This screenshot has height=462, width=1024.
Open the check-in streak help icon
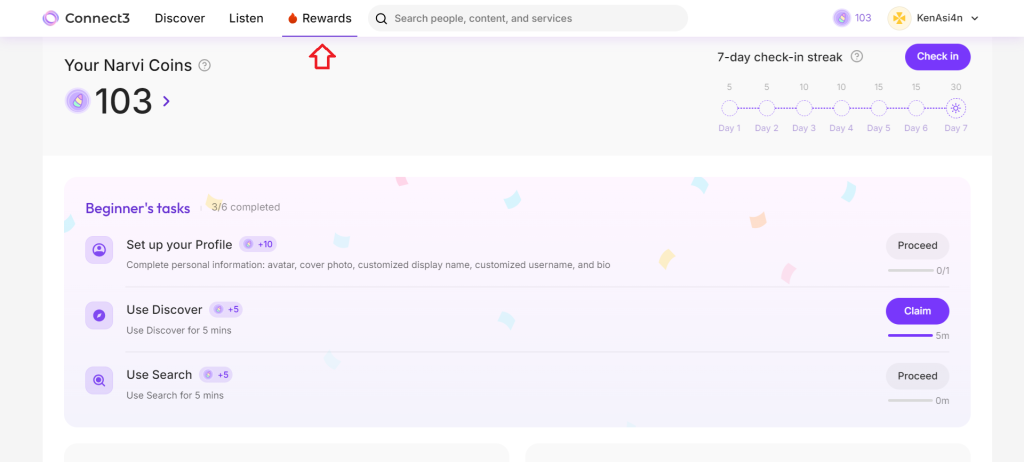pos(856,57)
